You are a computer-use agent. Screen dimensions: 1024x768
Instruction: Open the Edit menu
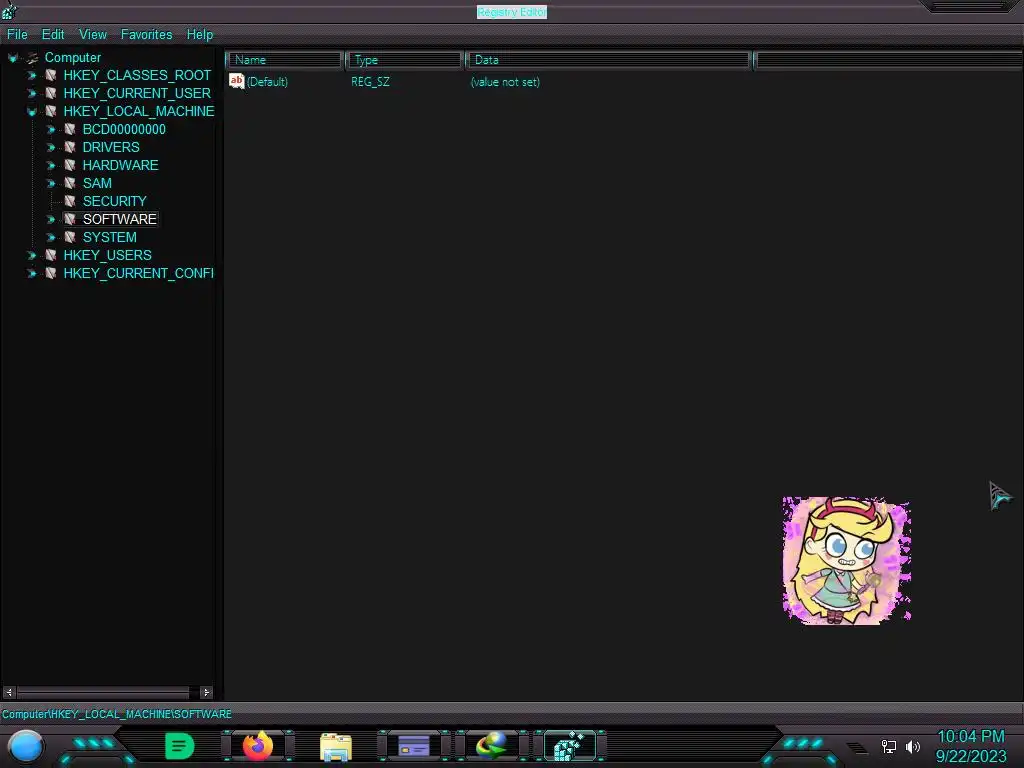pyautogui.click(x=53, y=35)
